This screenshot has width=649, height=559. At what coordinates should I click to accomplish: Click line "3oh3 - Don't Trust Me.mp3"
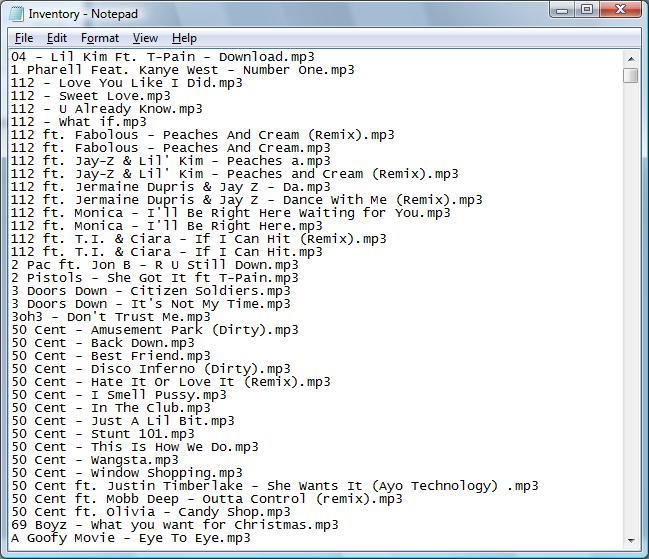111,317
